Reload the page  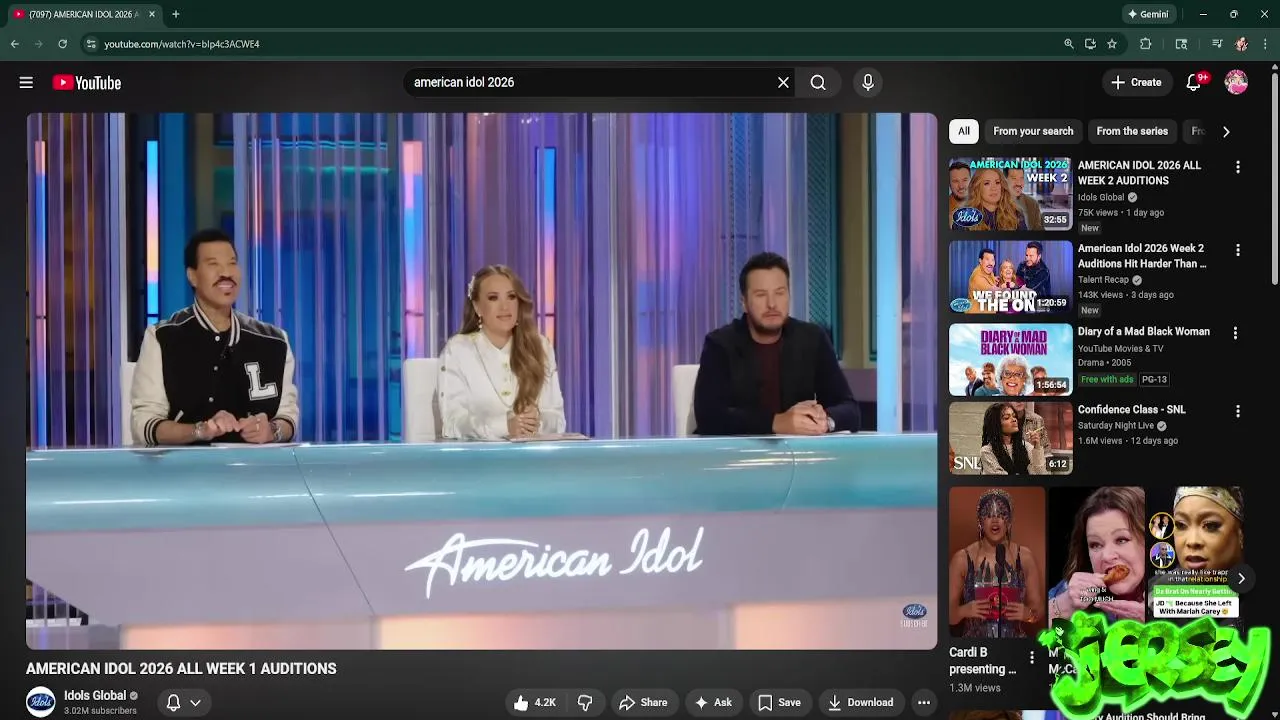click(62, 44)
